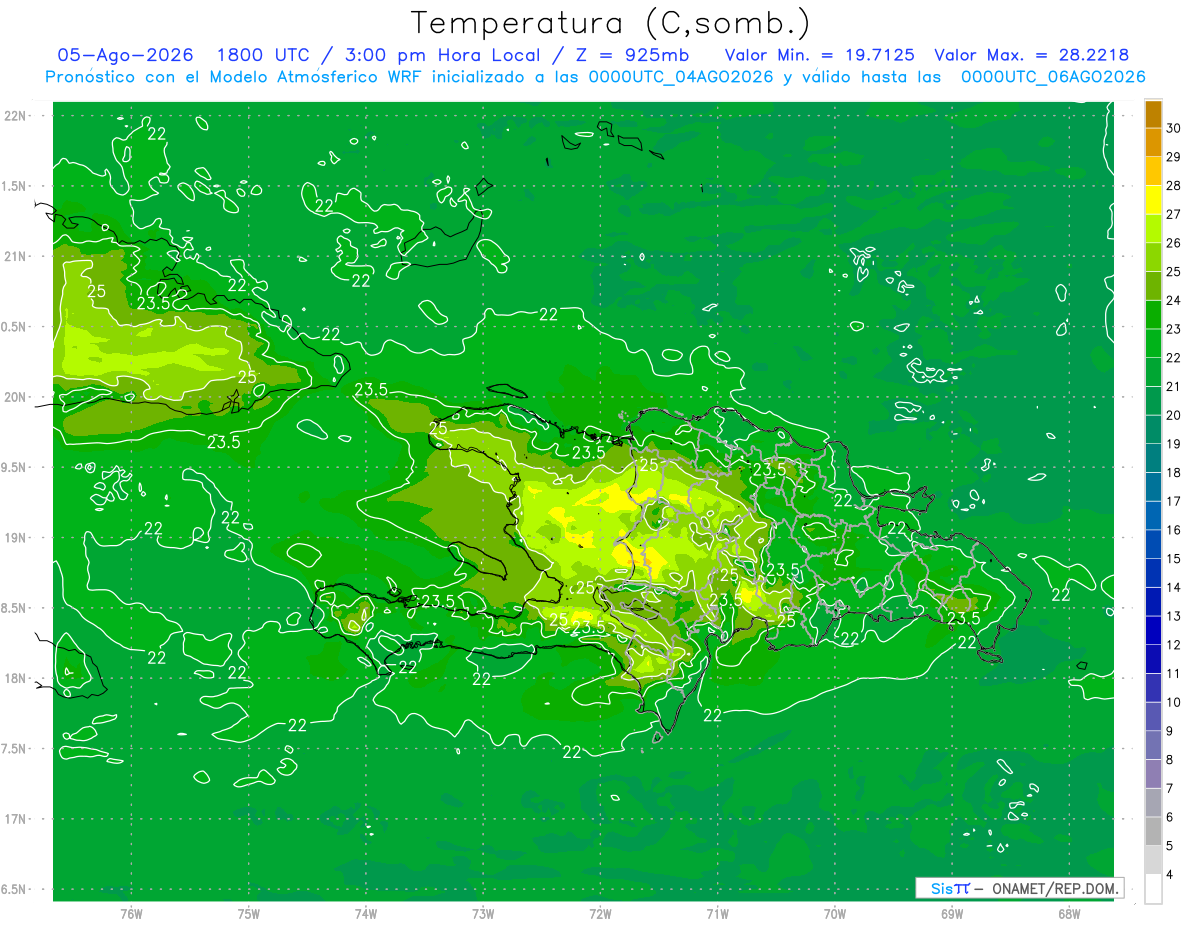The image size is (1200, 927).
Task: Select the legend swatch between 24 and 25
Action: 1153,286
